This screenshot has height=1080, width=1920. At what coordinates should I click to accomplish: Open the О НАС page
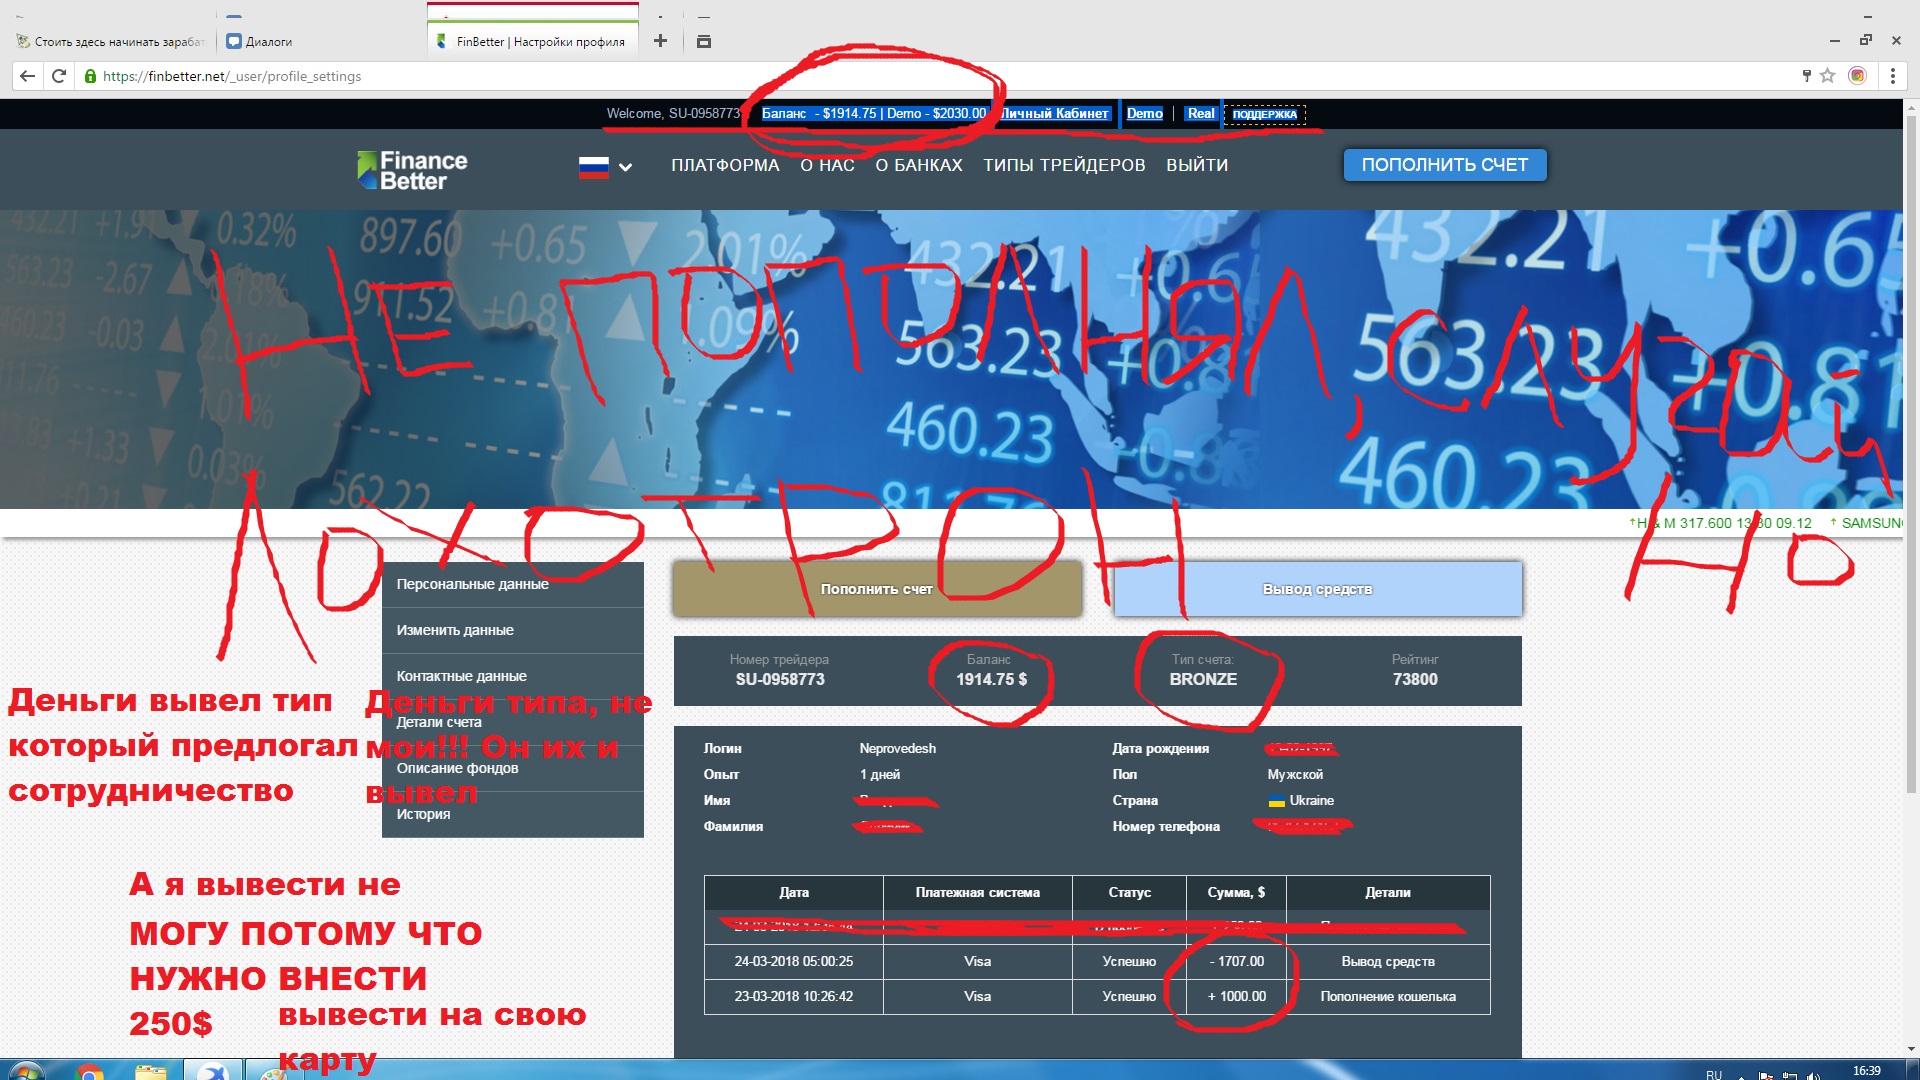click(x=827, y=165)
